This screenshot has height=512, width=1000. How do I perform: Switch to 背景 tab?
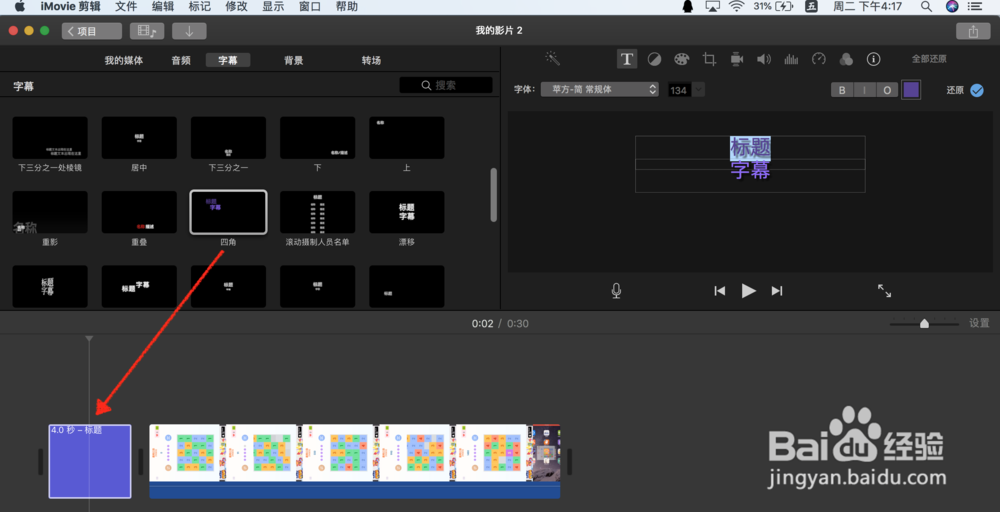pyautogui.click(x=294, y=61)
